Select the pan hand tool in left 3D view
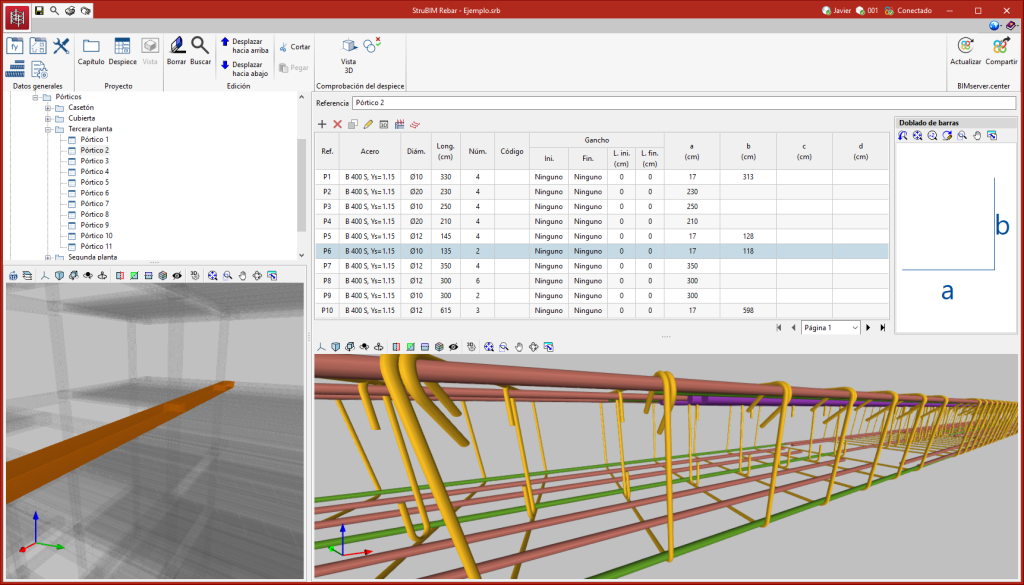 pyautogui.click(x=242, y=275)
